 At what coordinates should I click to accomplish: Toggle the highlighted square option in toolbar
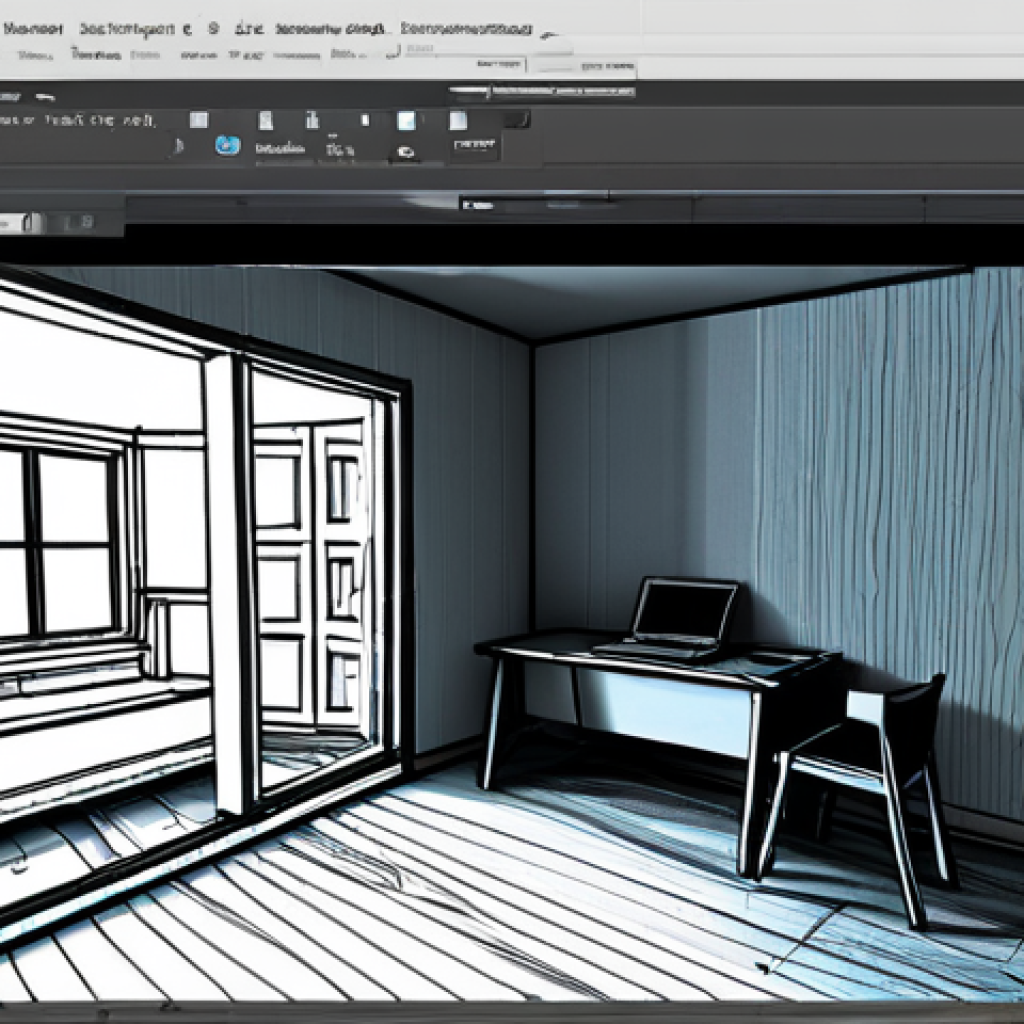pyautogui.click(x=405, y=120)
